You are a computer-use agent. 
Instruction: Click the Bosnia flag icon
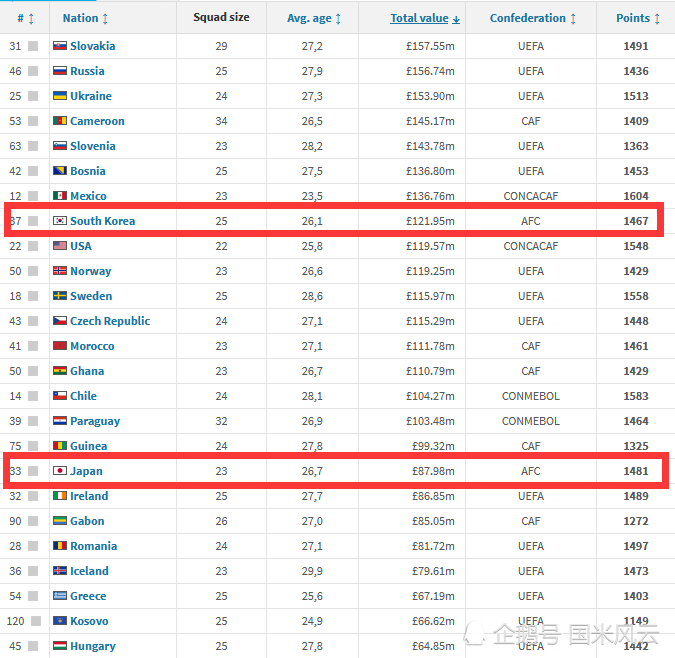tap(60, 170)
